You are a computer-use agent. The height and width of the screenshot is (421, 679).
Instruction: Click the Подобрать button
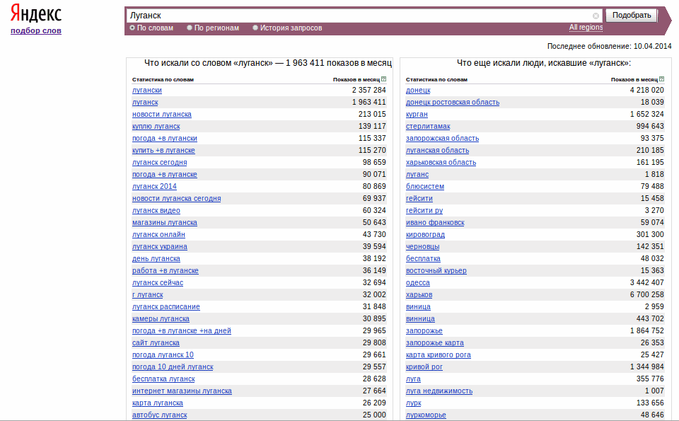631,15
